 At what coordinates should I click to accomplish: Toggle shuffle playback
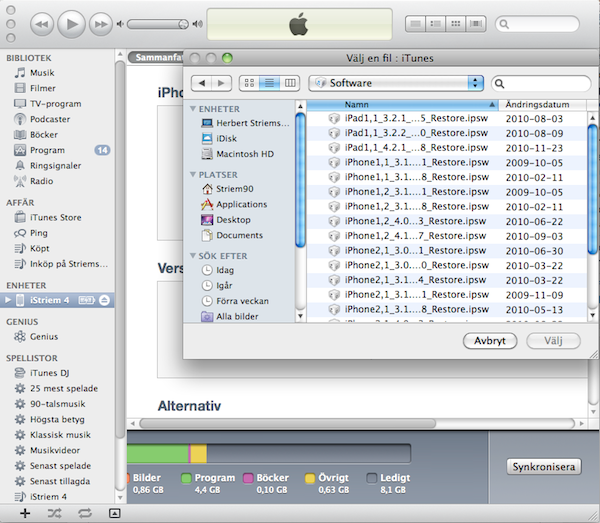(x=55, y=513)
